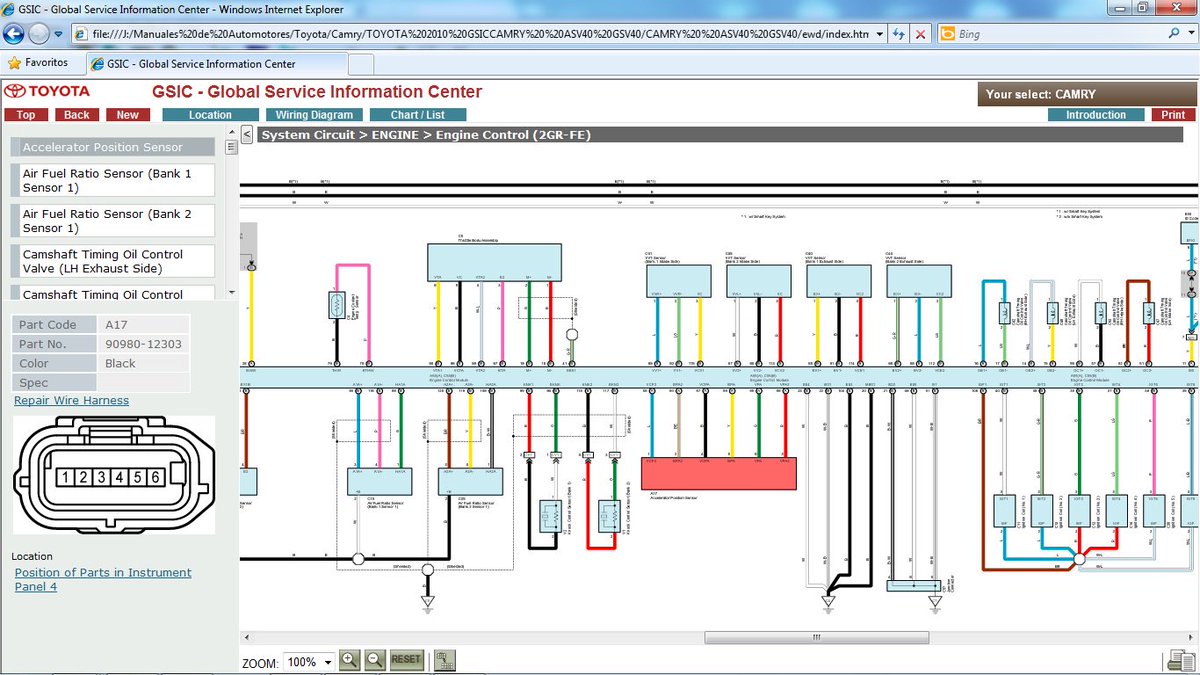Click the A17 part code value

tap(116, 325)
